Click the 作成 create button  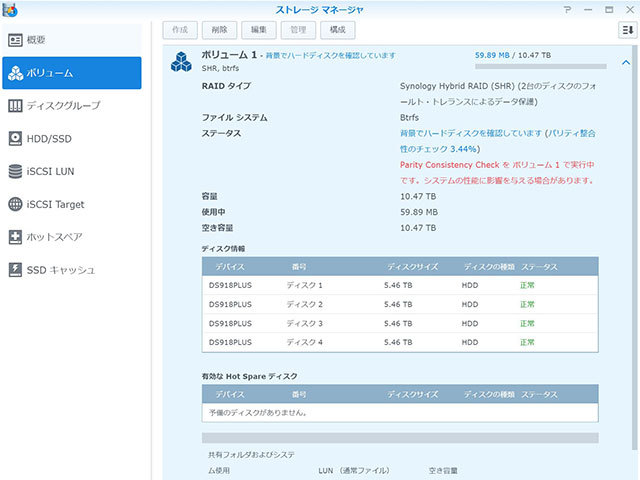180,30
